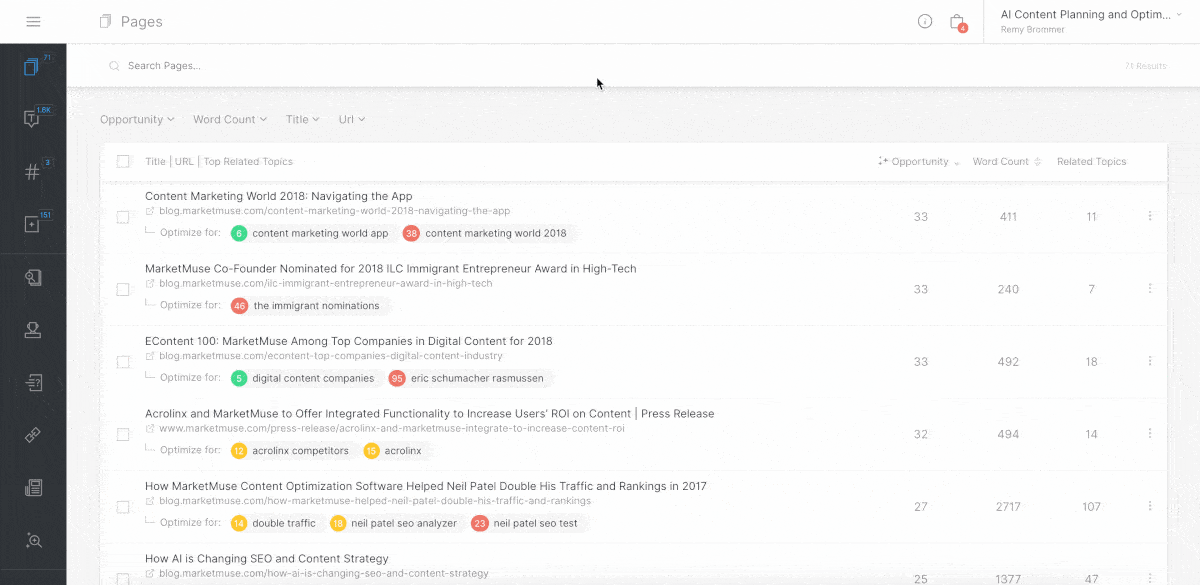Select topic chip neil patel seo test
The height and width of the screenshot is (585, 1200).
point(527,523)
